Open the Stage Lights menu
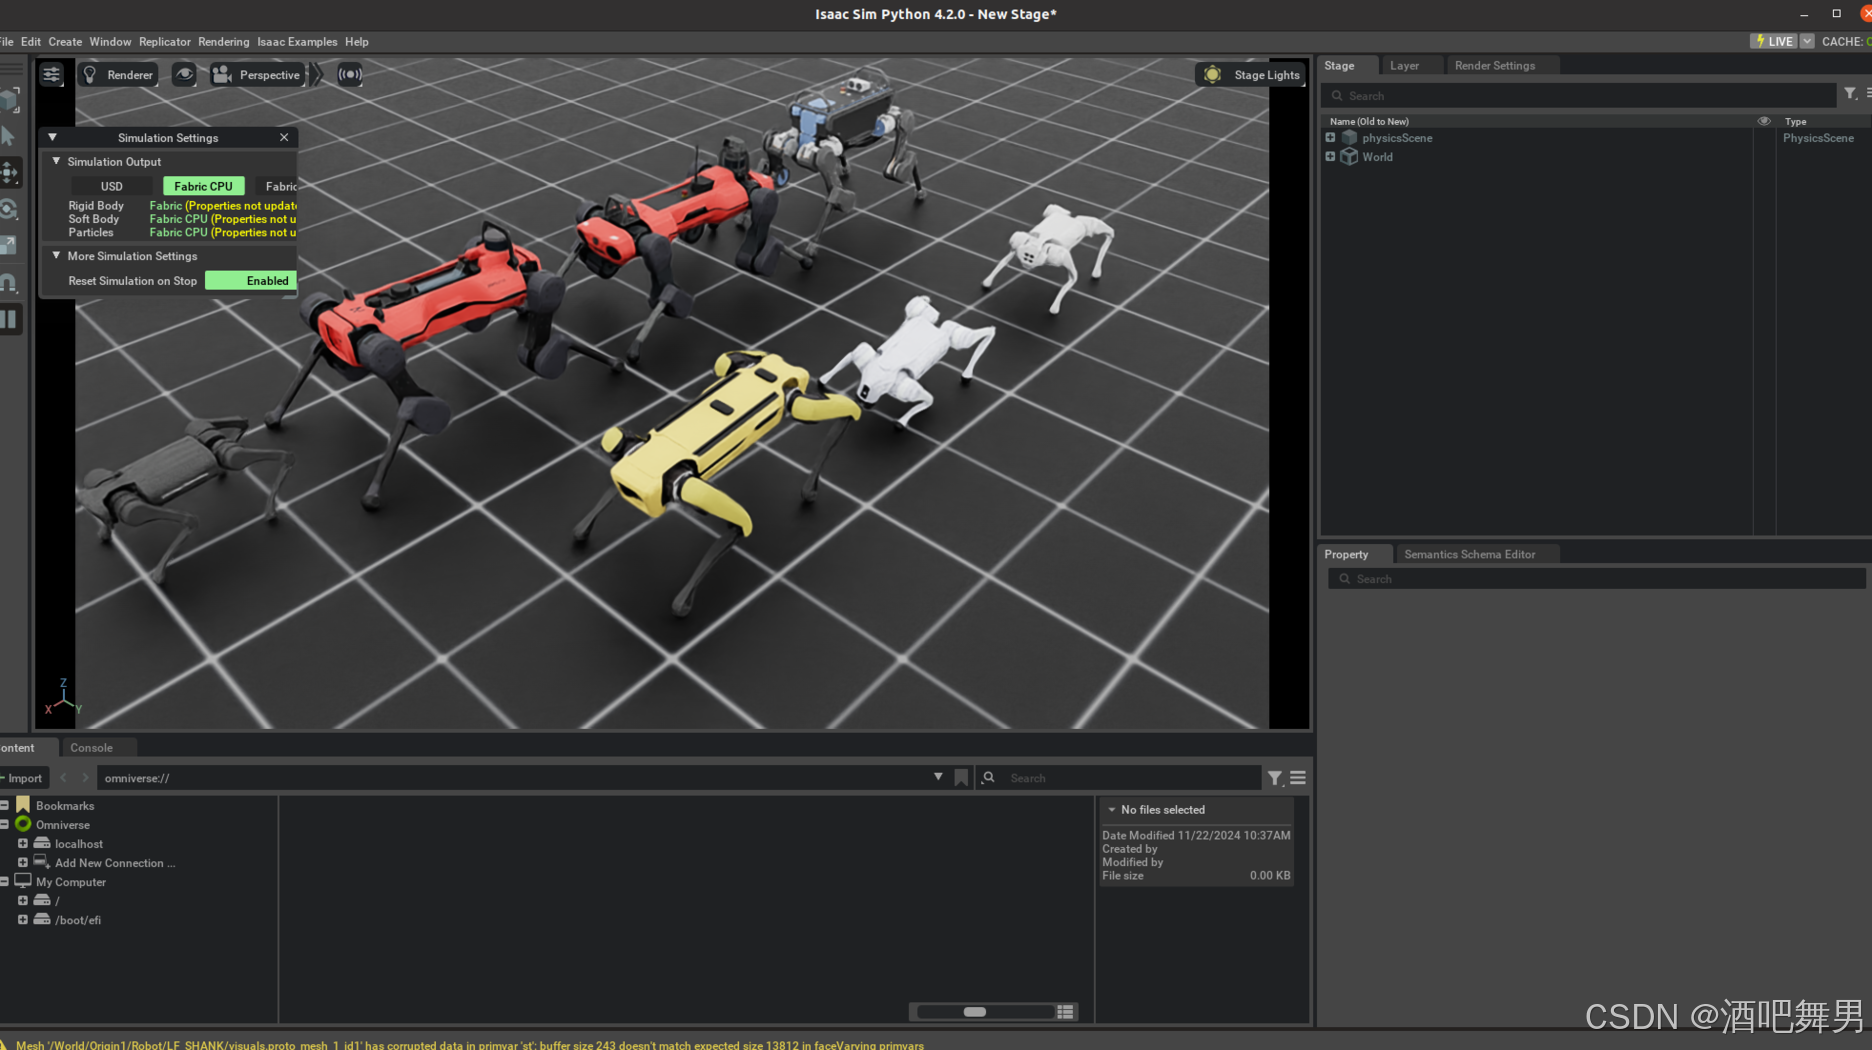The width and height of the screenshot is (1872, 1050). point(1251,75)
